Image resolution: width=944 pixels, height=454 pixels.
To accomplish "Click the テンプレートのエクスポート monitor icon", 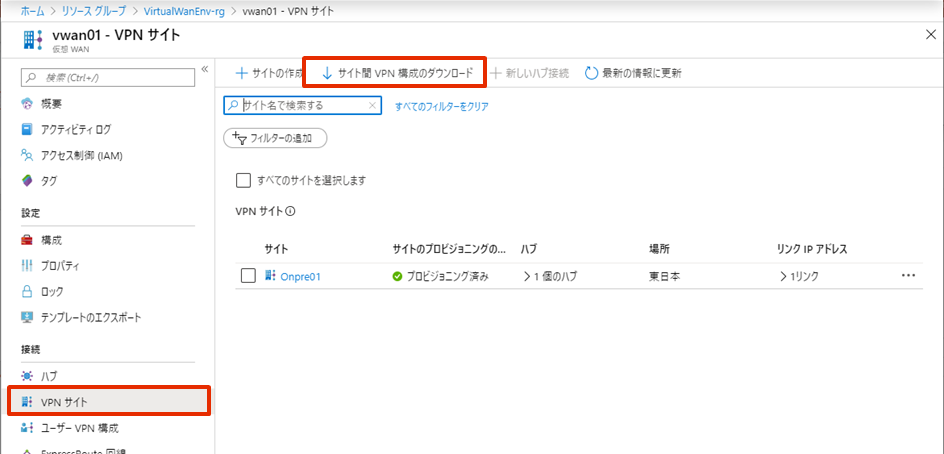I will 27,317.
